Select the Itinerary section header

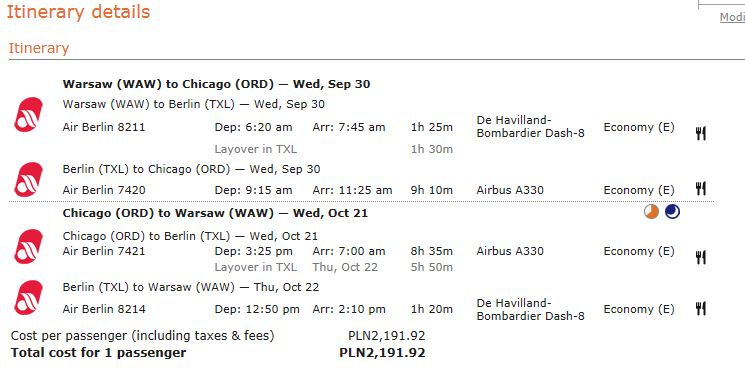[39, 48]
